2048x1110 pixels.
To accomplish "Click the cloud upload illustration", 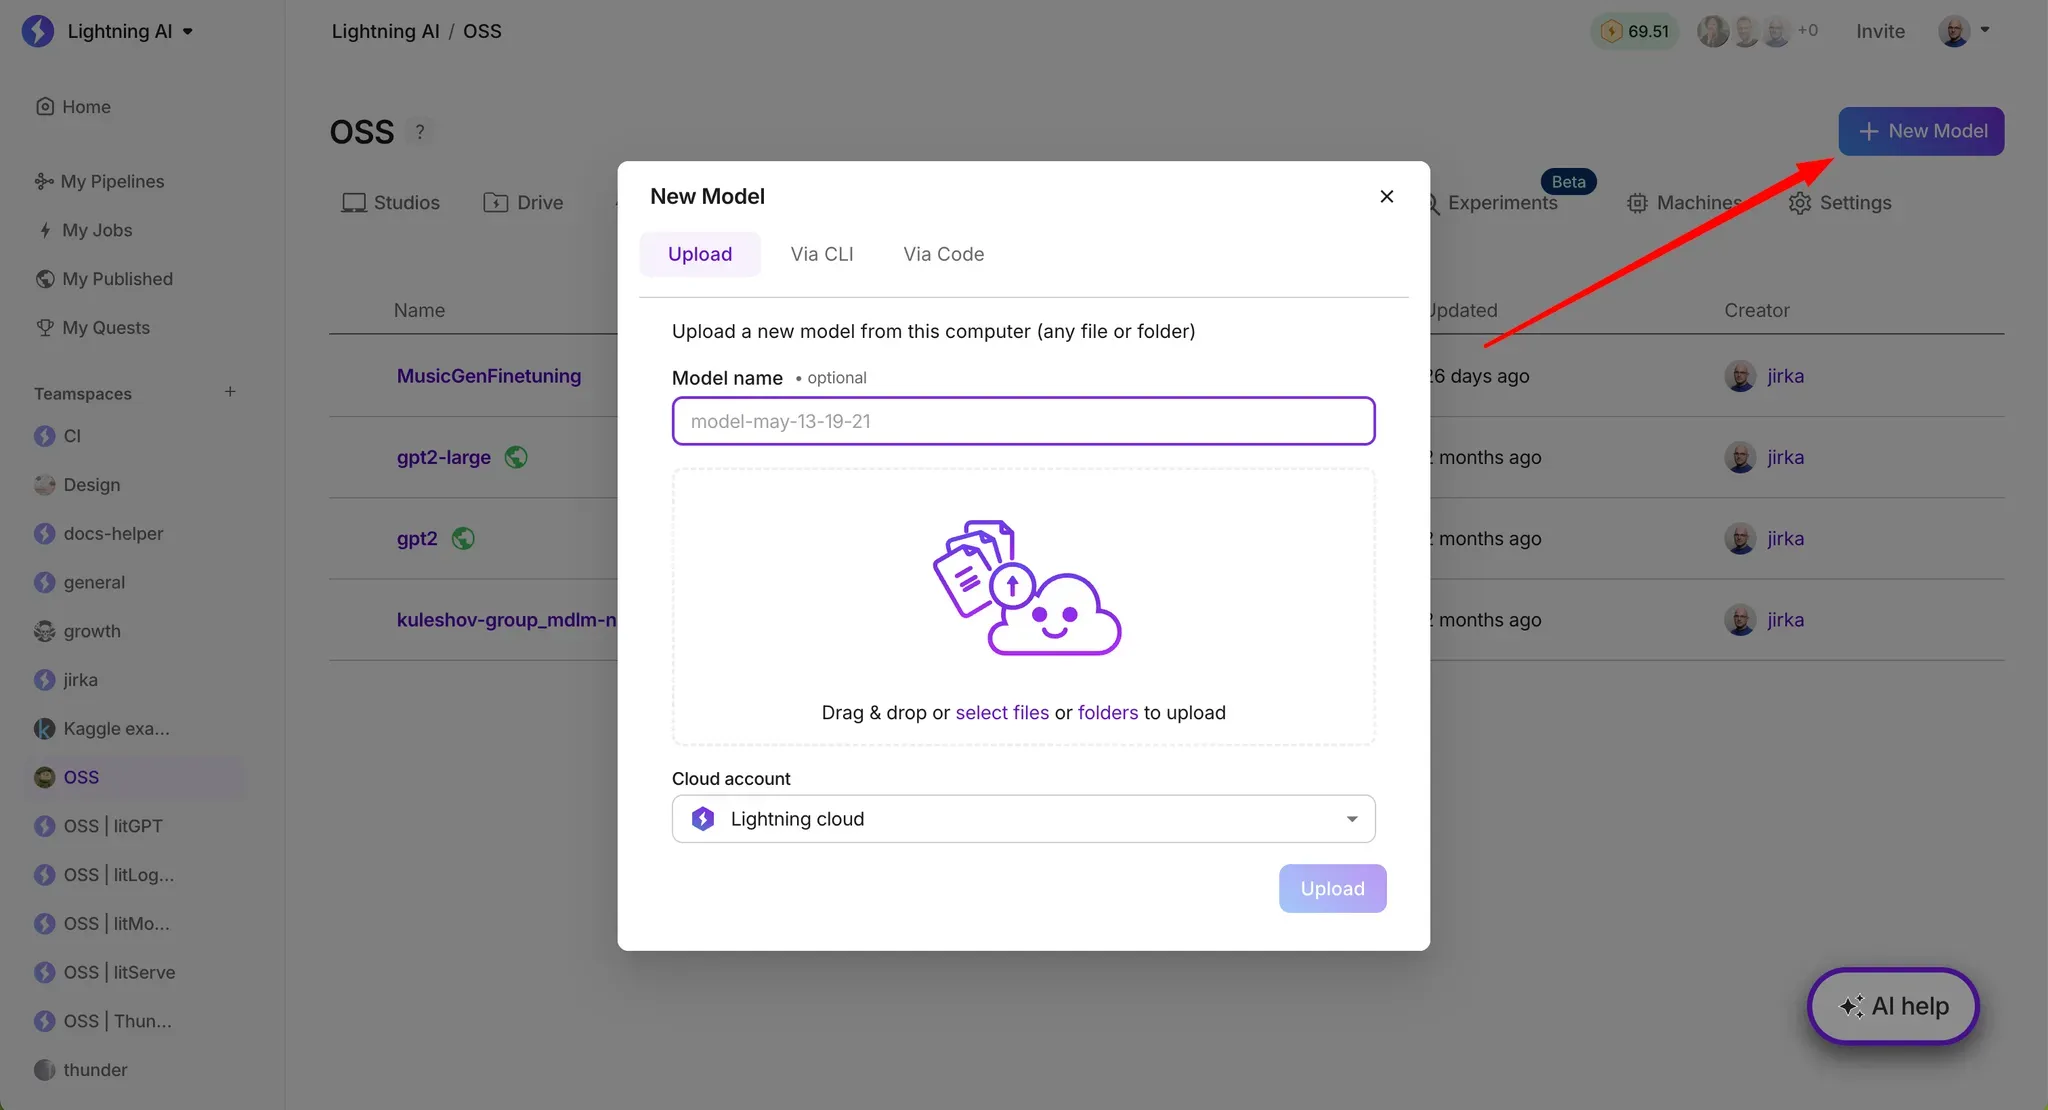I will point(1027,588).
